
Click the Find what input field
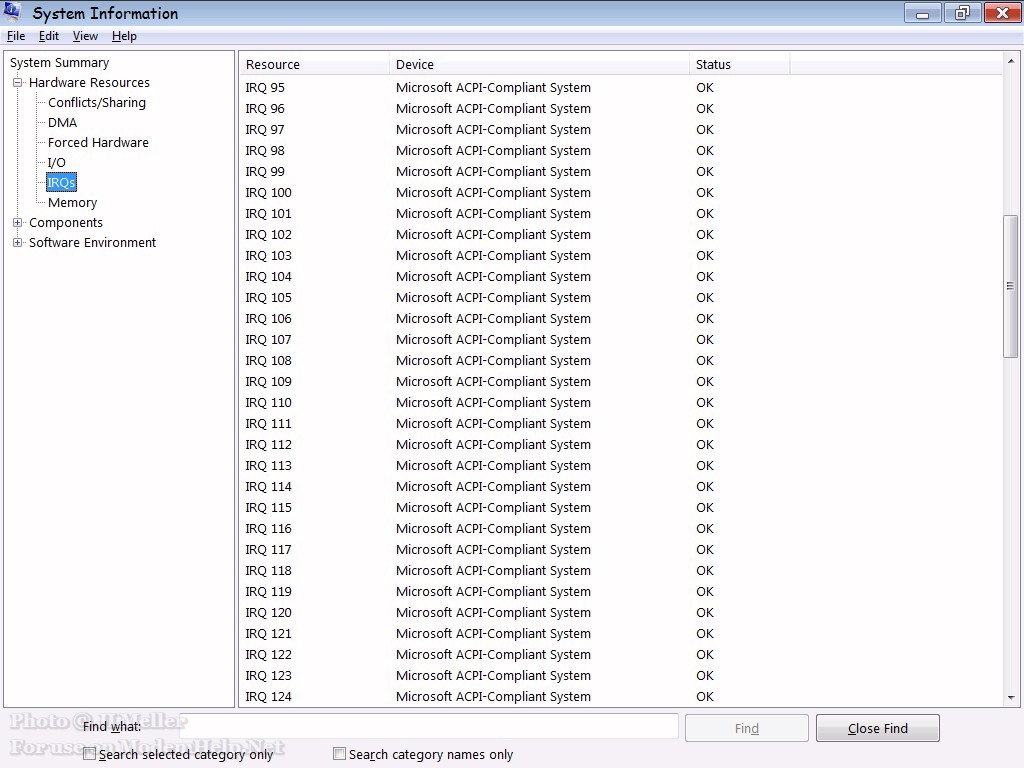tap(429, 726)
